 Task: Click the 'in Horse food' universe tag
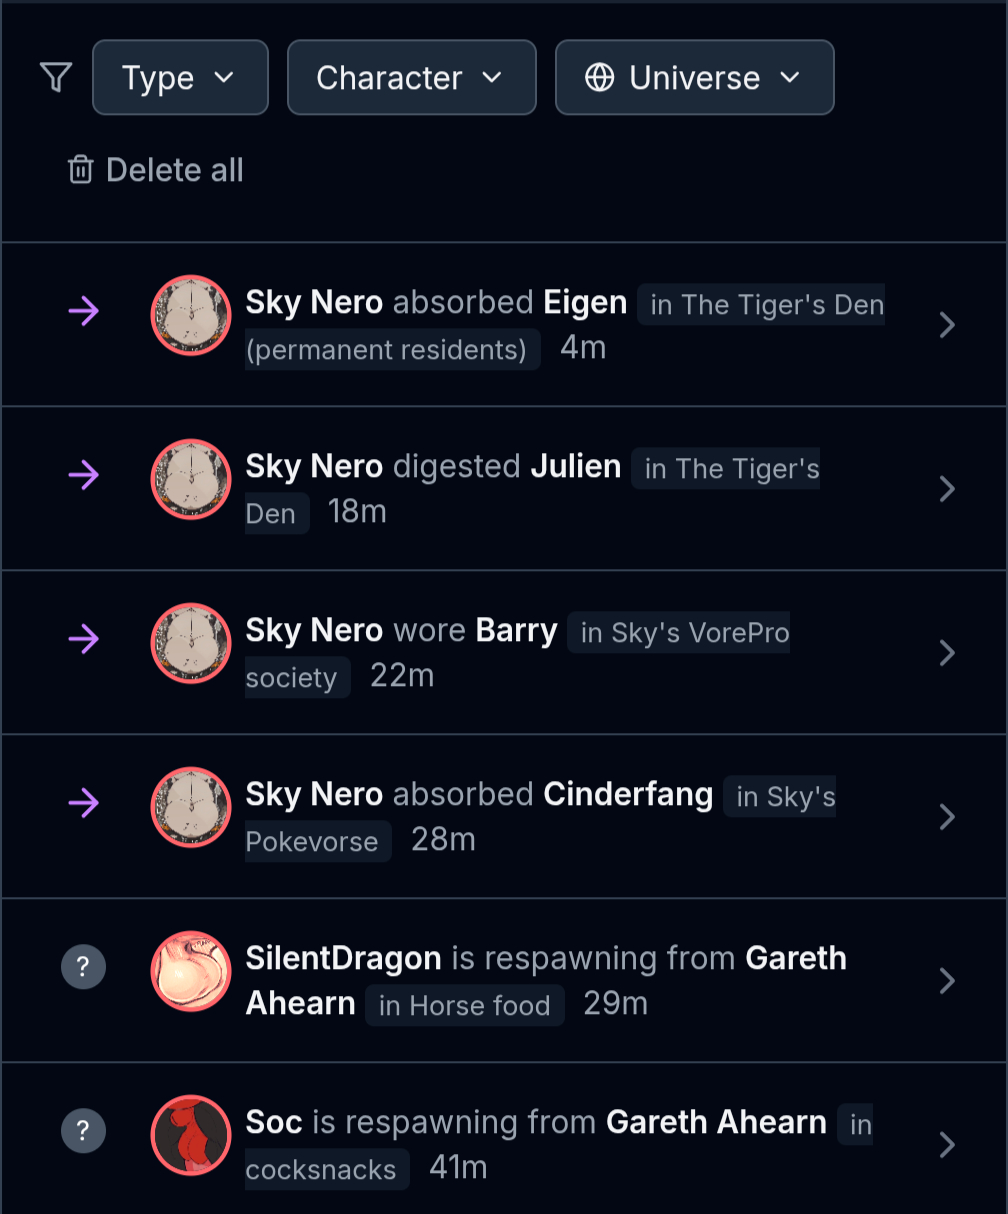464,1005
